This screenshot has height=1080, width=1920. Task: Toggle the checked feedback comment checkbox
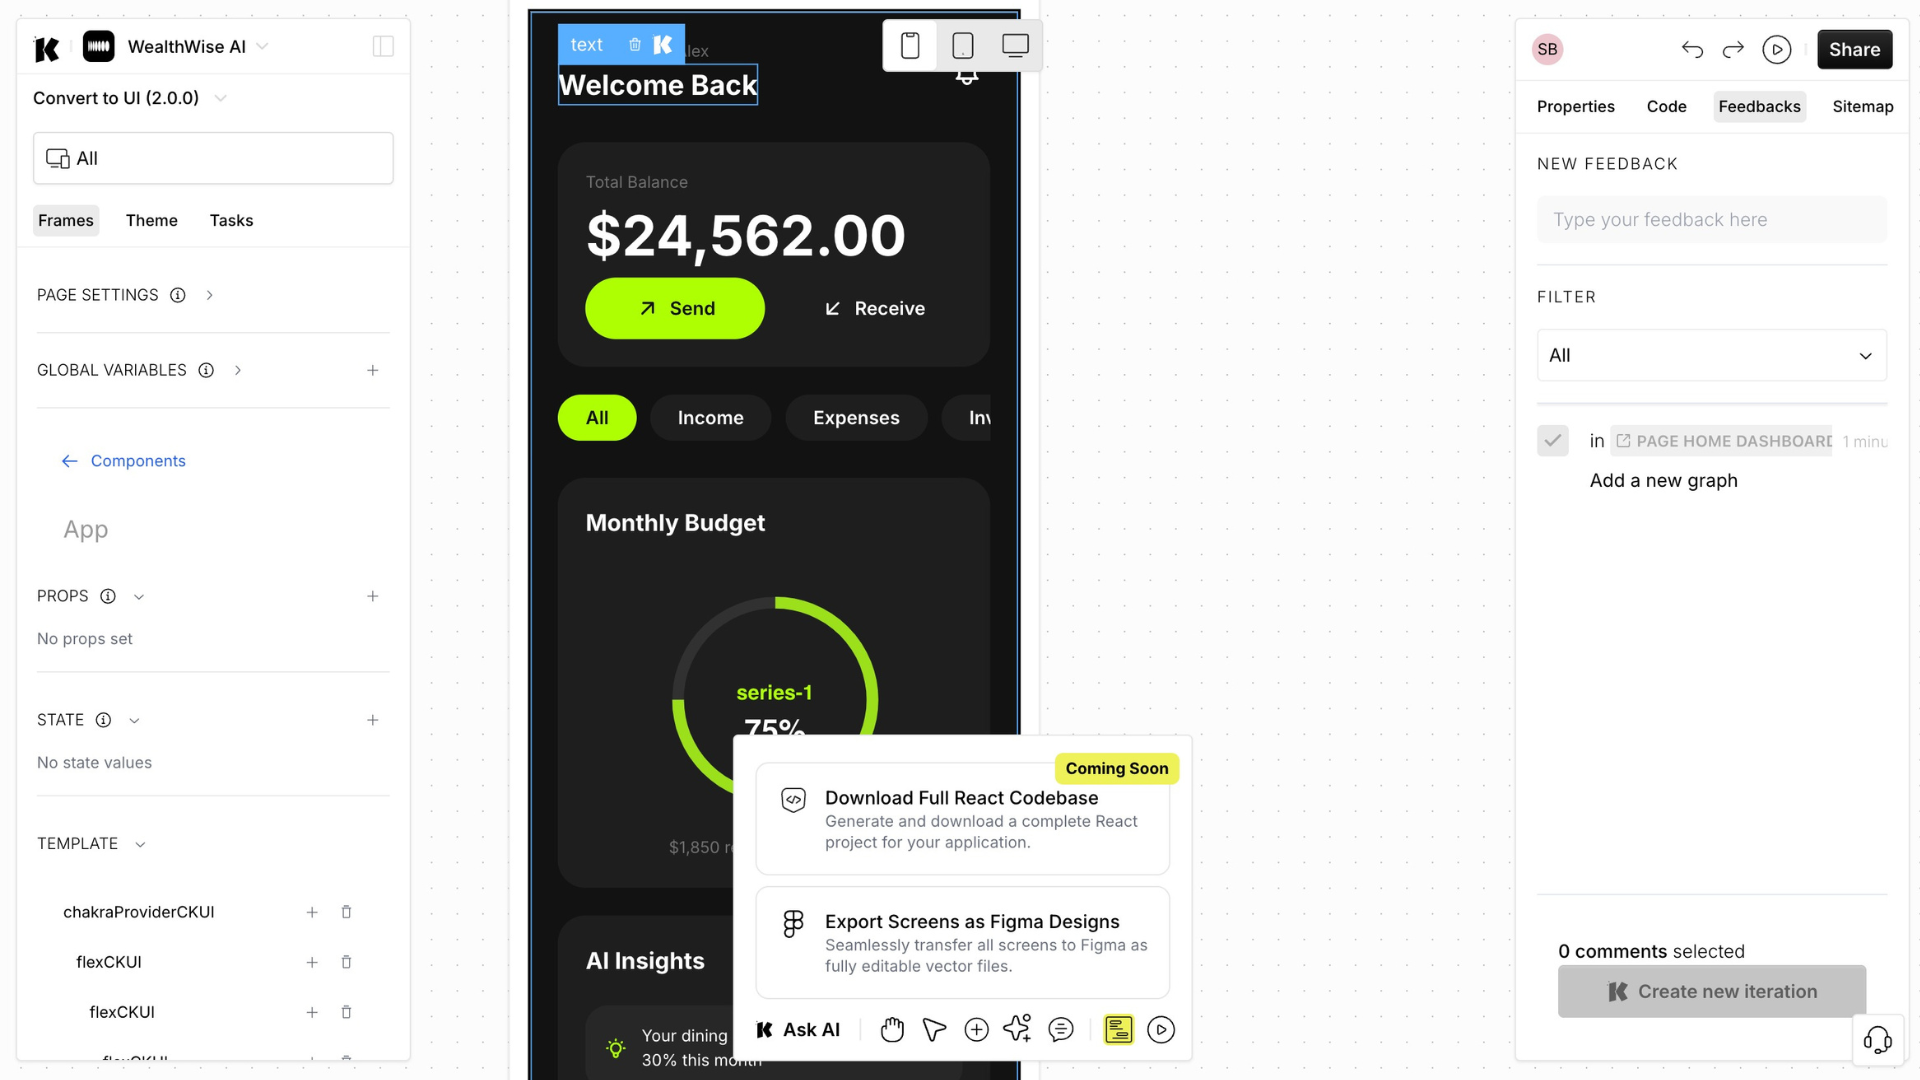pyautogui.click(x=1553, y=440)
